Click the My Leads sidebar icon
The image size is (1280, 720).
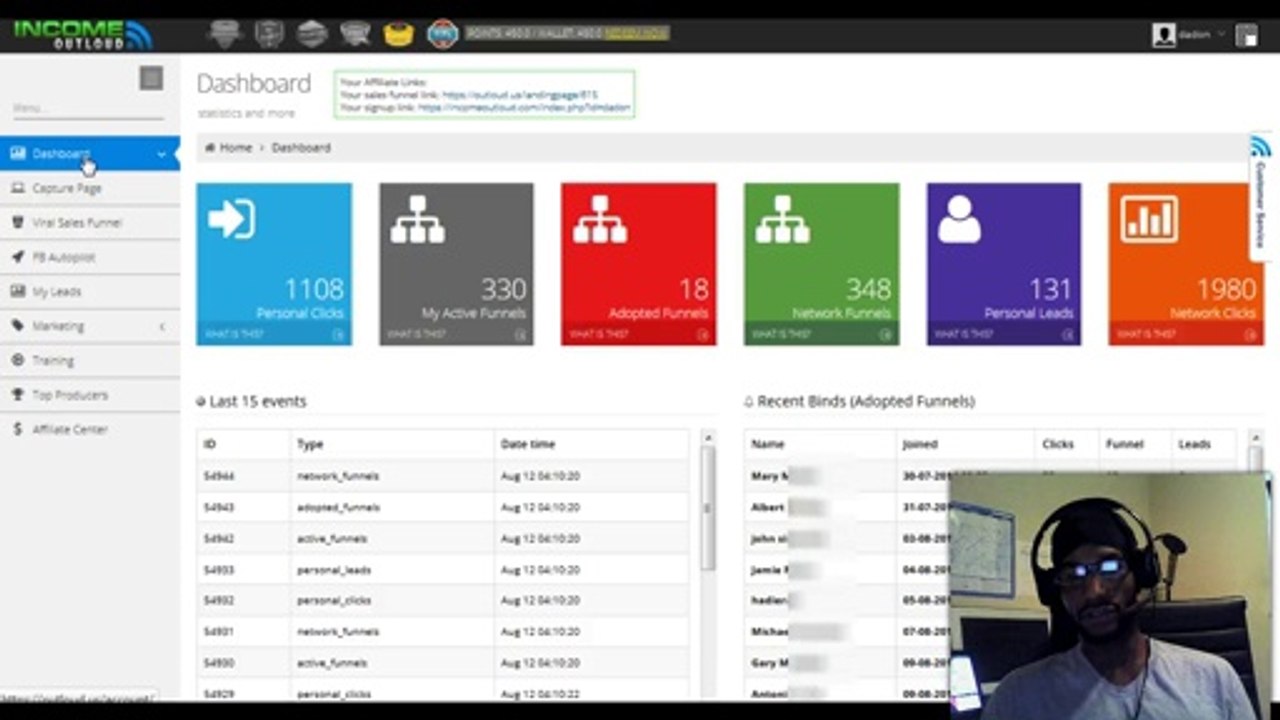pos(18,291)
